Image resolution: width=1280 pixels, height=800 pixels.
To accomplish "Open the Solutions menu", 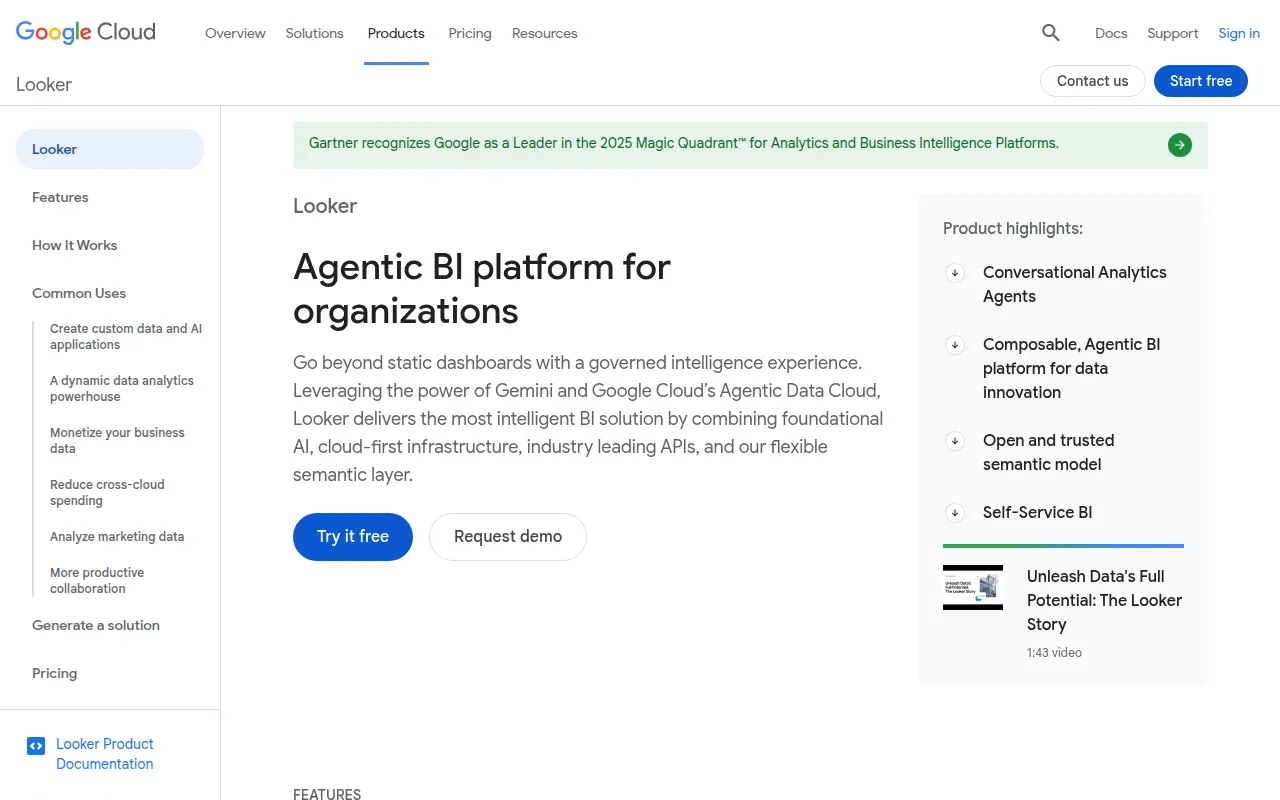I will (x=314, y=33).
